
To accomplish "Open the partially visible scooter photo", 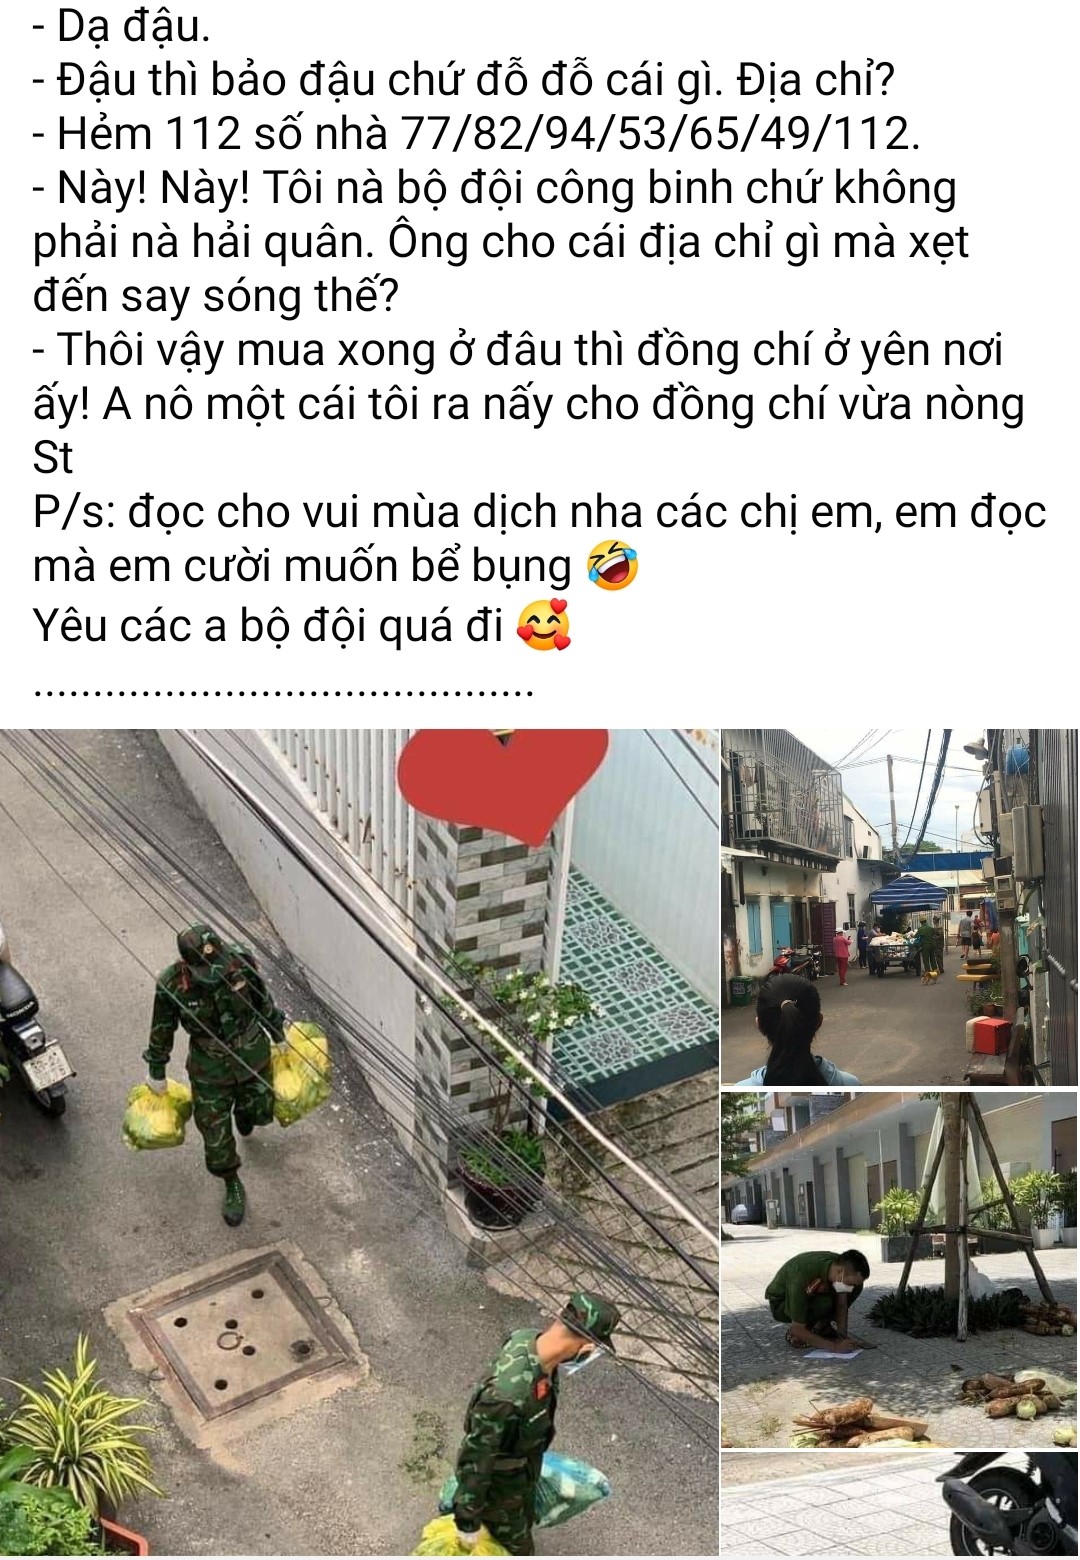I will pyautogui.click(x=900, y=1505).
